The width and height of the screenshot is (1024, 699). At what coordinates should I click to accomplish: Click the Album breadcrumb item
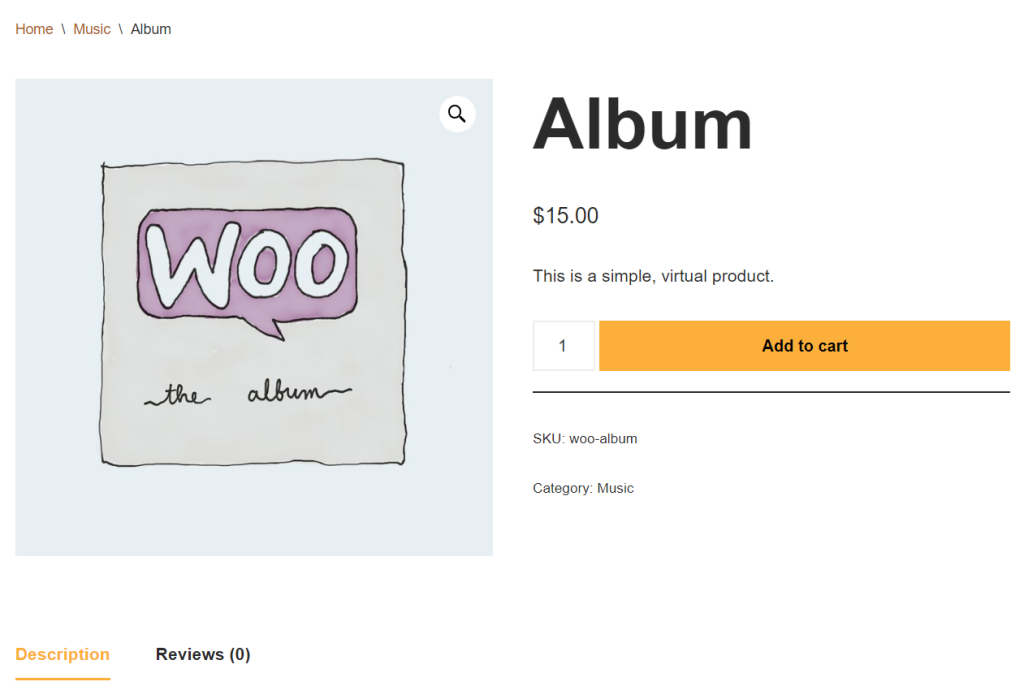(151, 29)
